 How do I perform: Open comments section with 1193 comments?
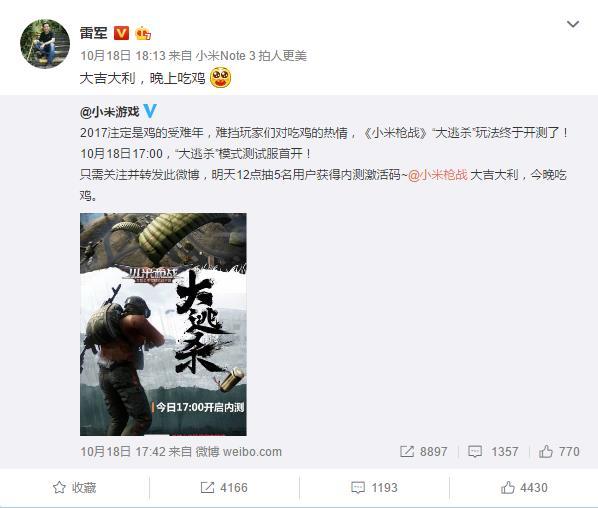click(374, 487)
